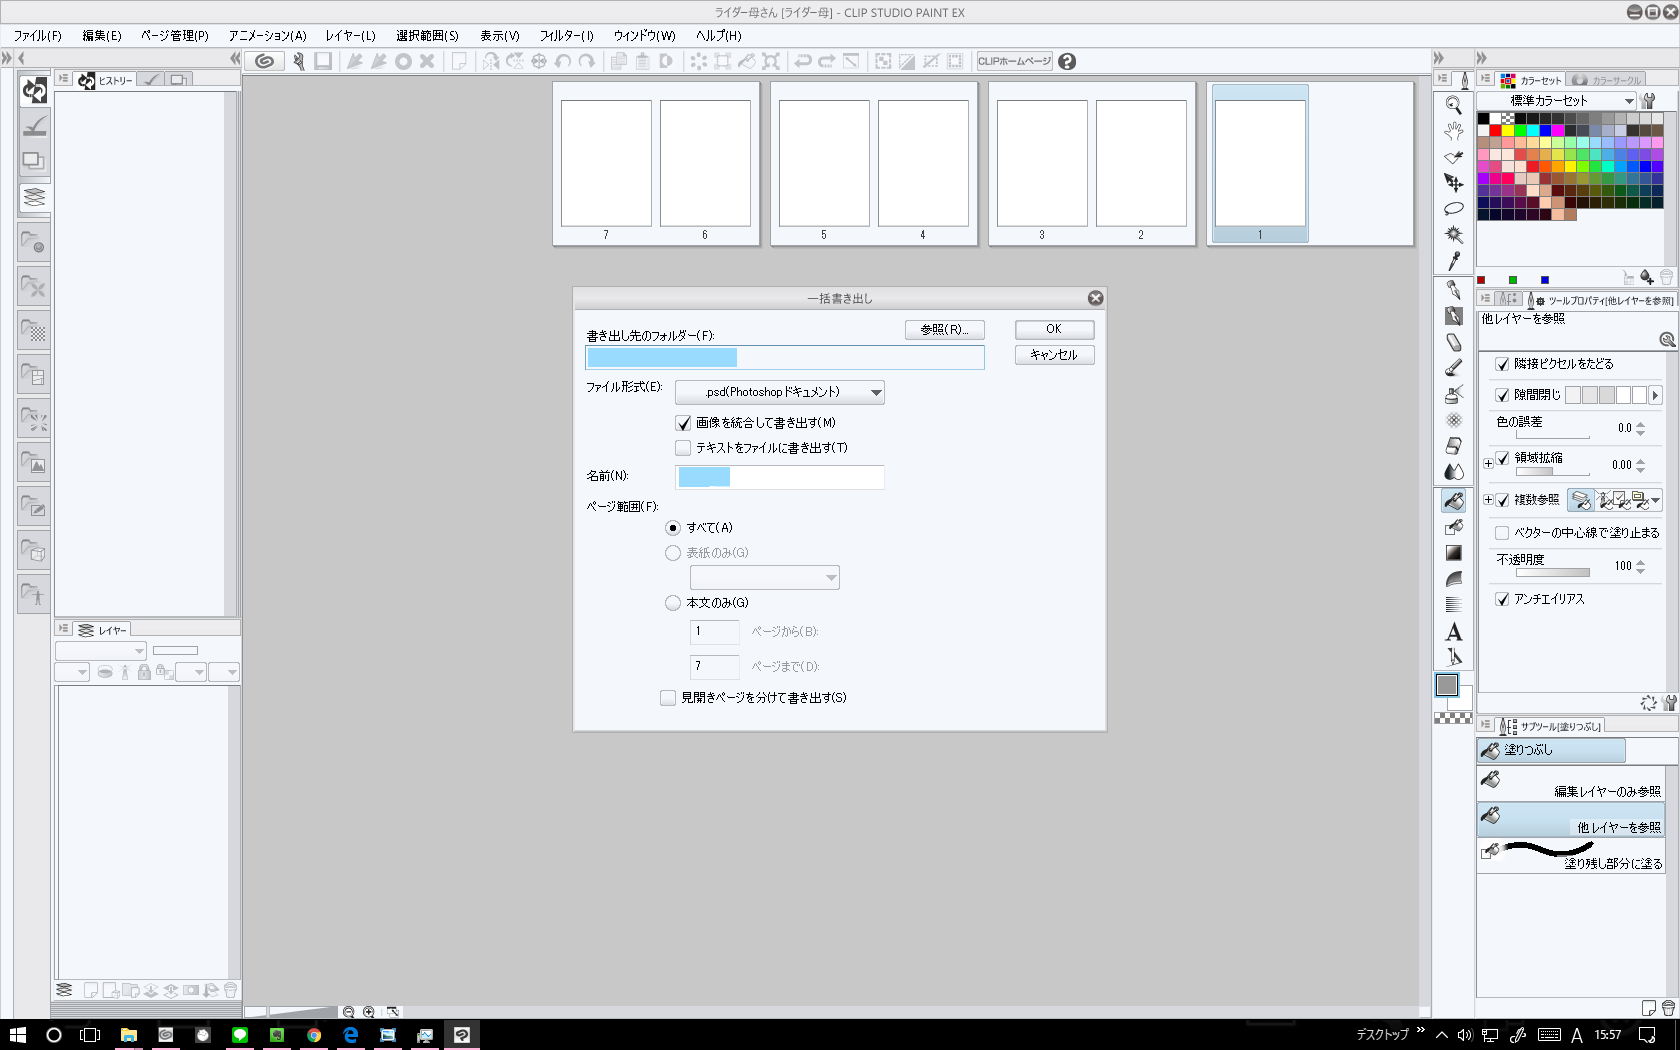Select the Lasso selection tool
The width and height of the screenshot is (1680, 1050).
coord(1454,209)
